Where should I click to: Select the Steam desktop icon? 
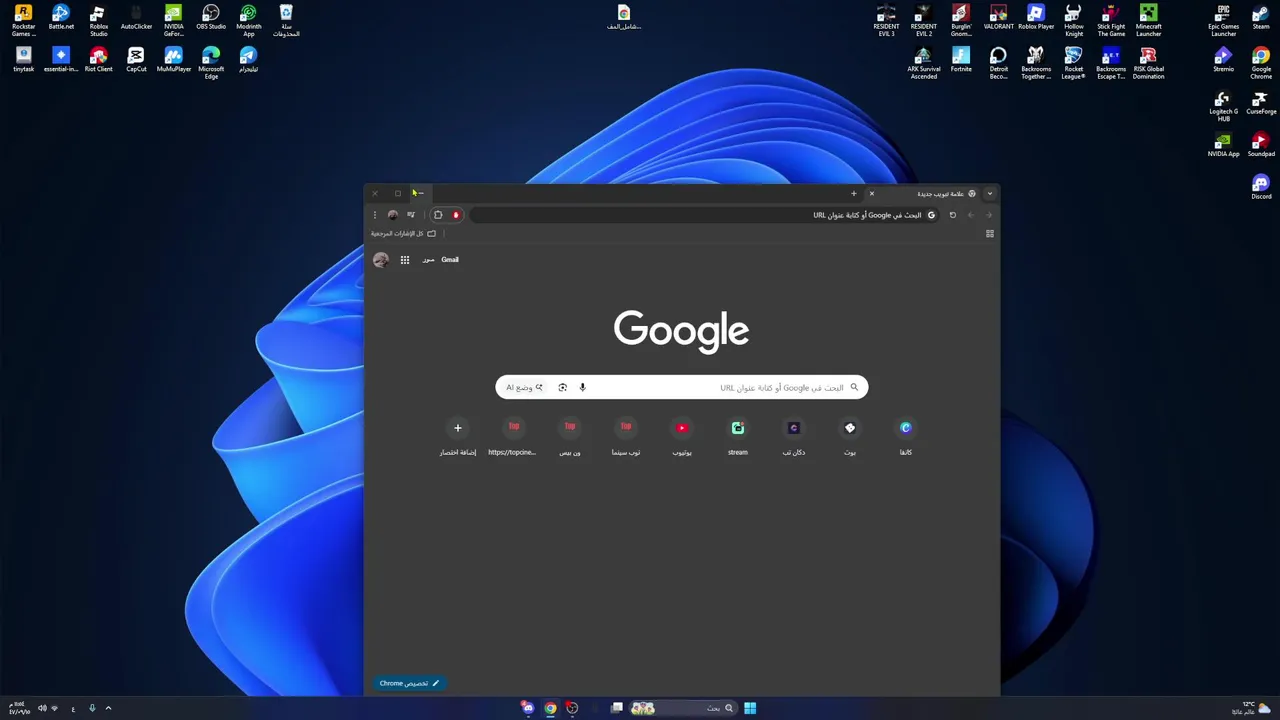point(1261,17)
